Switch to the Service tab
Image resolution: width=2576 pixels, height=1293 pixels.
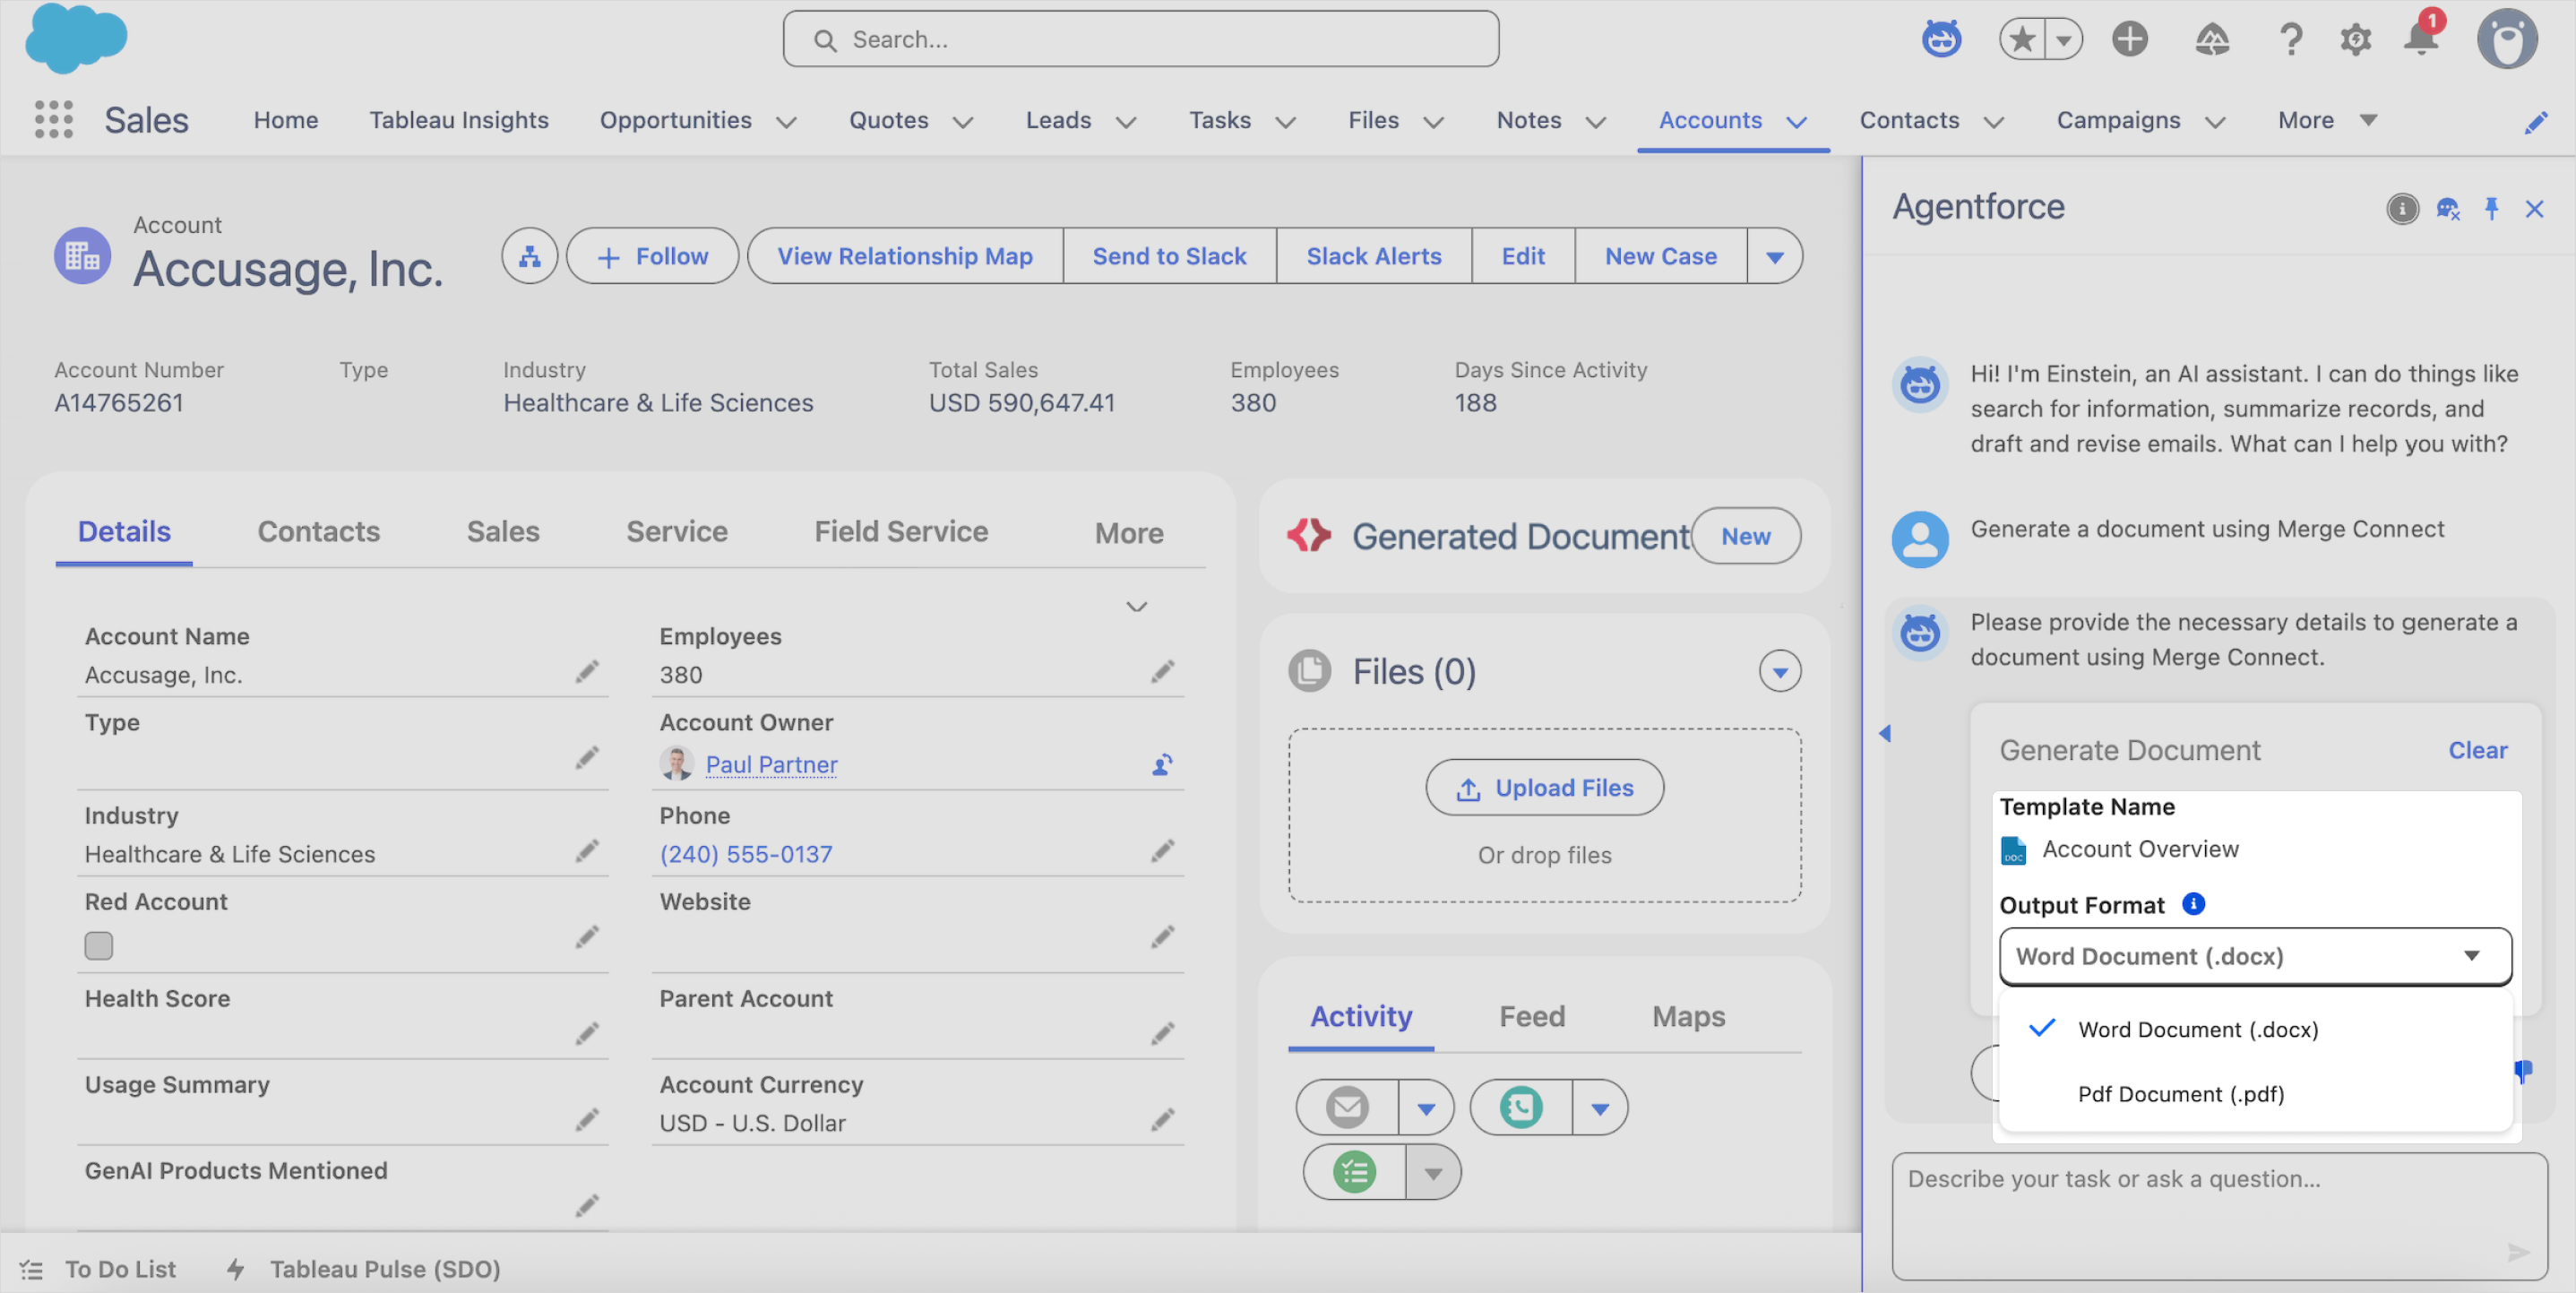pyautogui.click(x=677, y=531)
